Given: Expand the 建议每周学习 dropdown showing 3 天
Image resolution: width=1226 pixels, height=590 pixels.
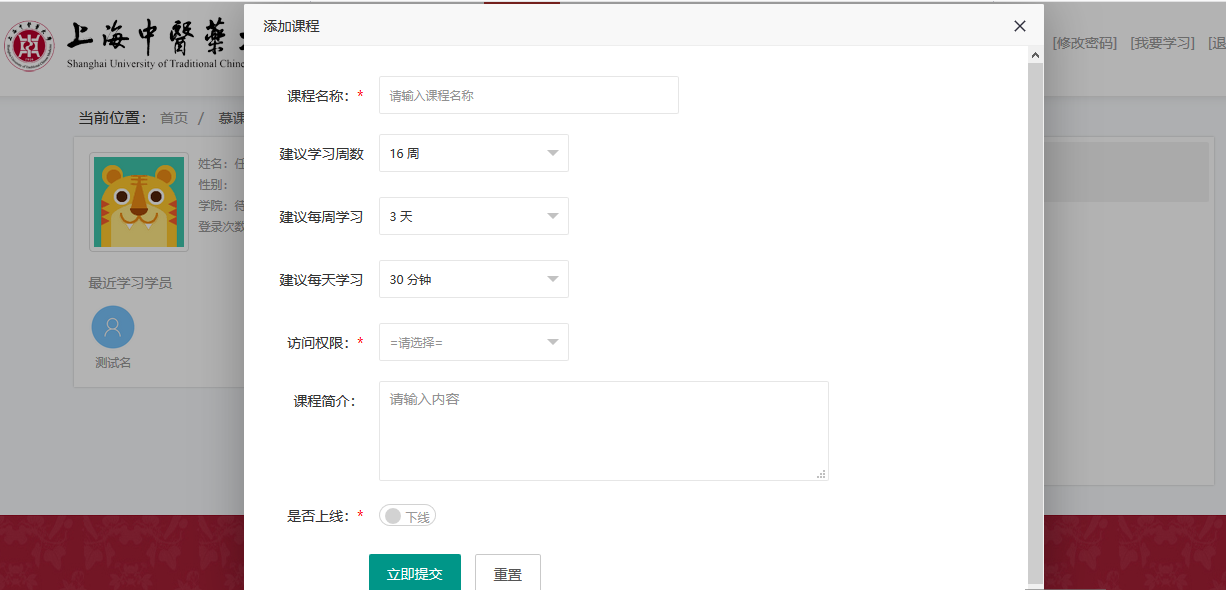Looking at the screenshot, I should click(x=473, y=217).
